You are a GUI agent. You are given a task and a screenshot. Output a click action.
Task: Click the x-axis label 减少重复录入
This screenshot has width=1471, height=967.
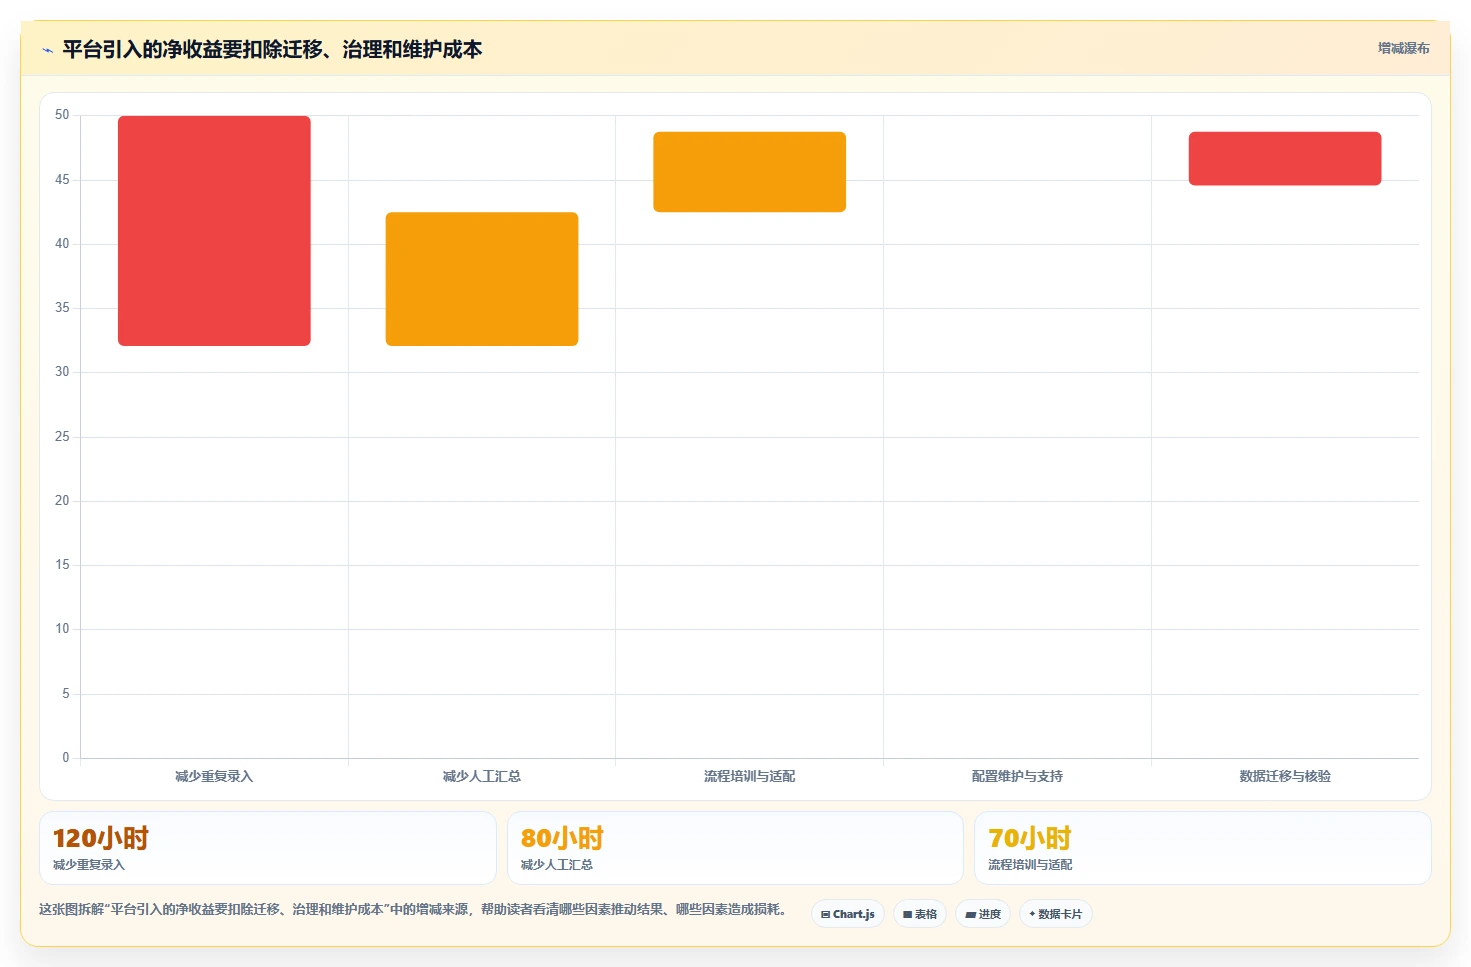click(214, 776)
